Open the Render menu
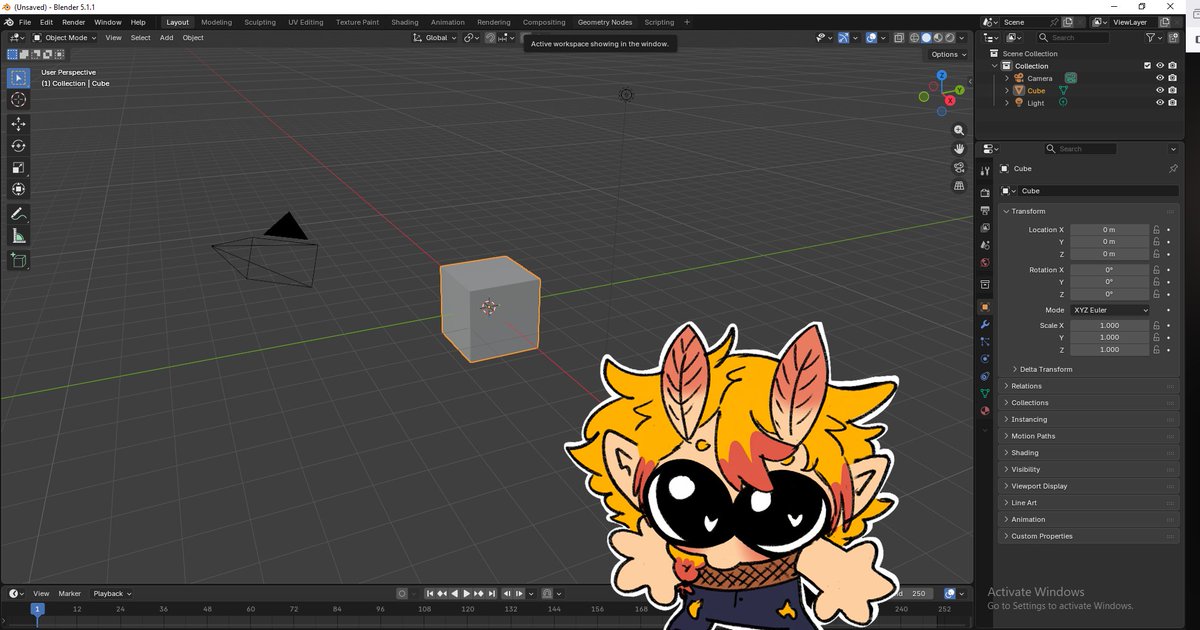Image resolution: width=1200 pixels, height=630 pixels. click(74, 22)
